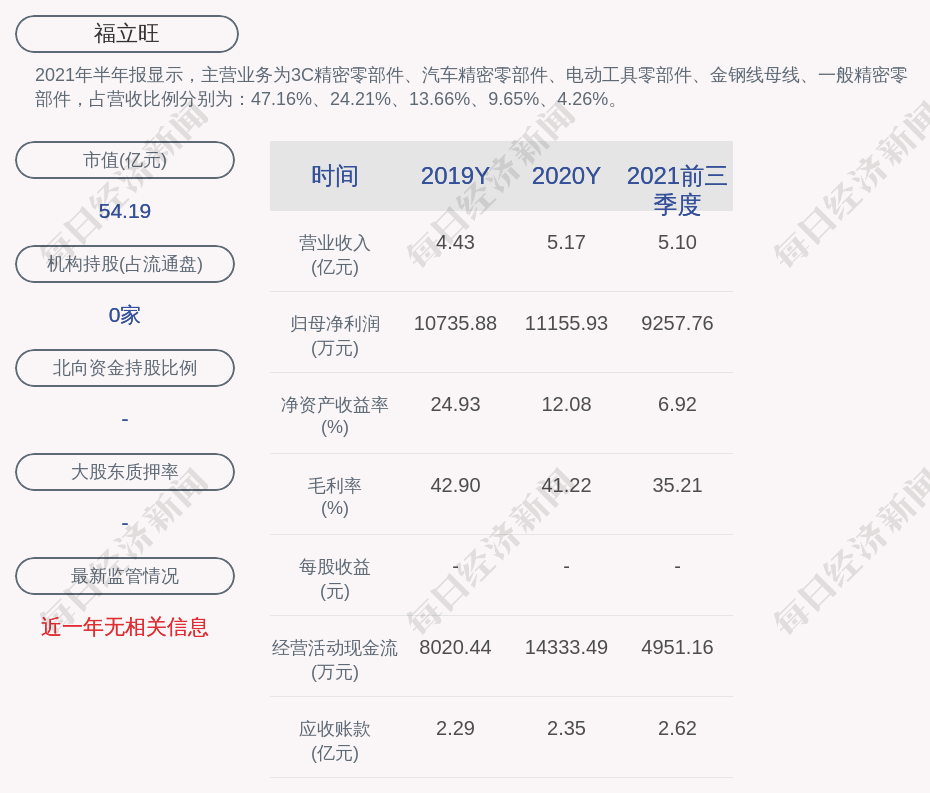
Task: Open the 最新监管情况 pill
Action: pyautogui.click(x=125, y=576)
